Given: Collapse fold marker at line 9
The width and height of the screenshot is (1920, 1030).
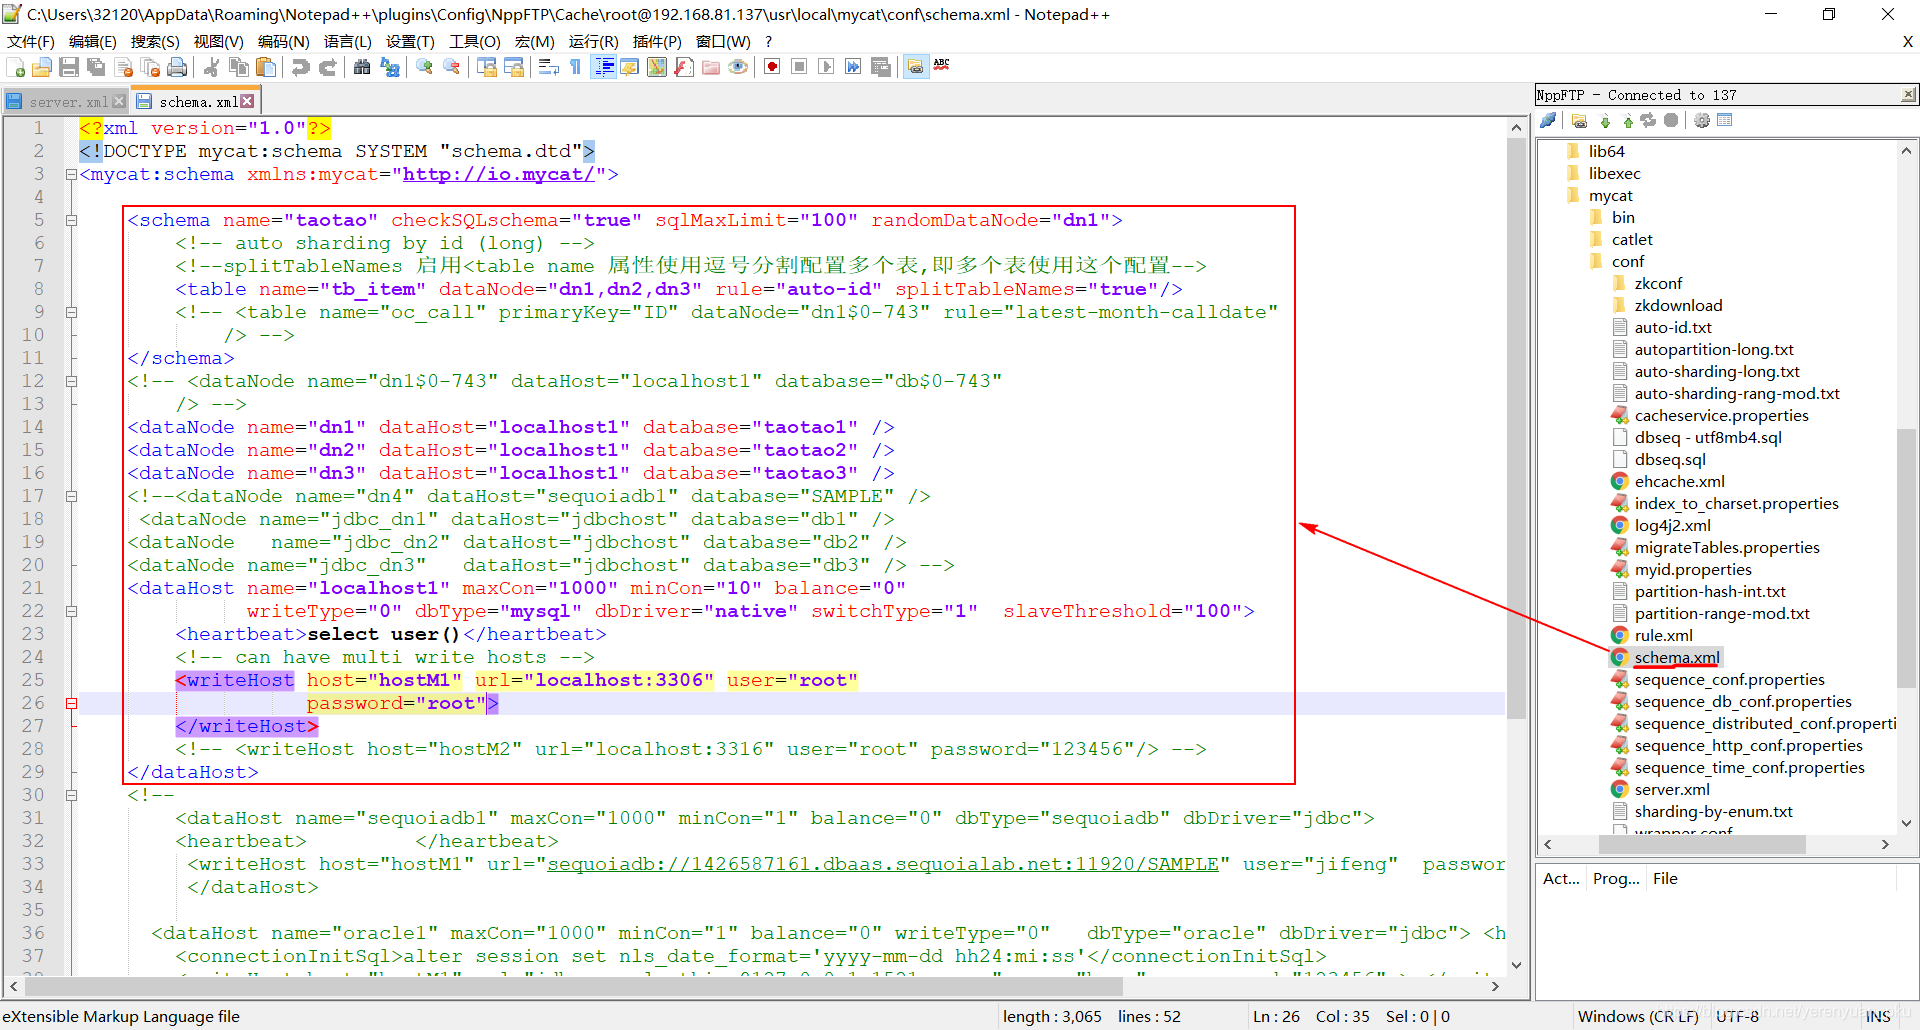Looking at the screenshot, I should click(x=71, y=312).
